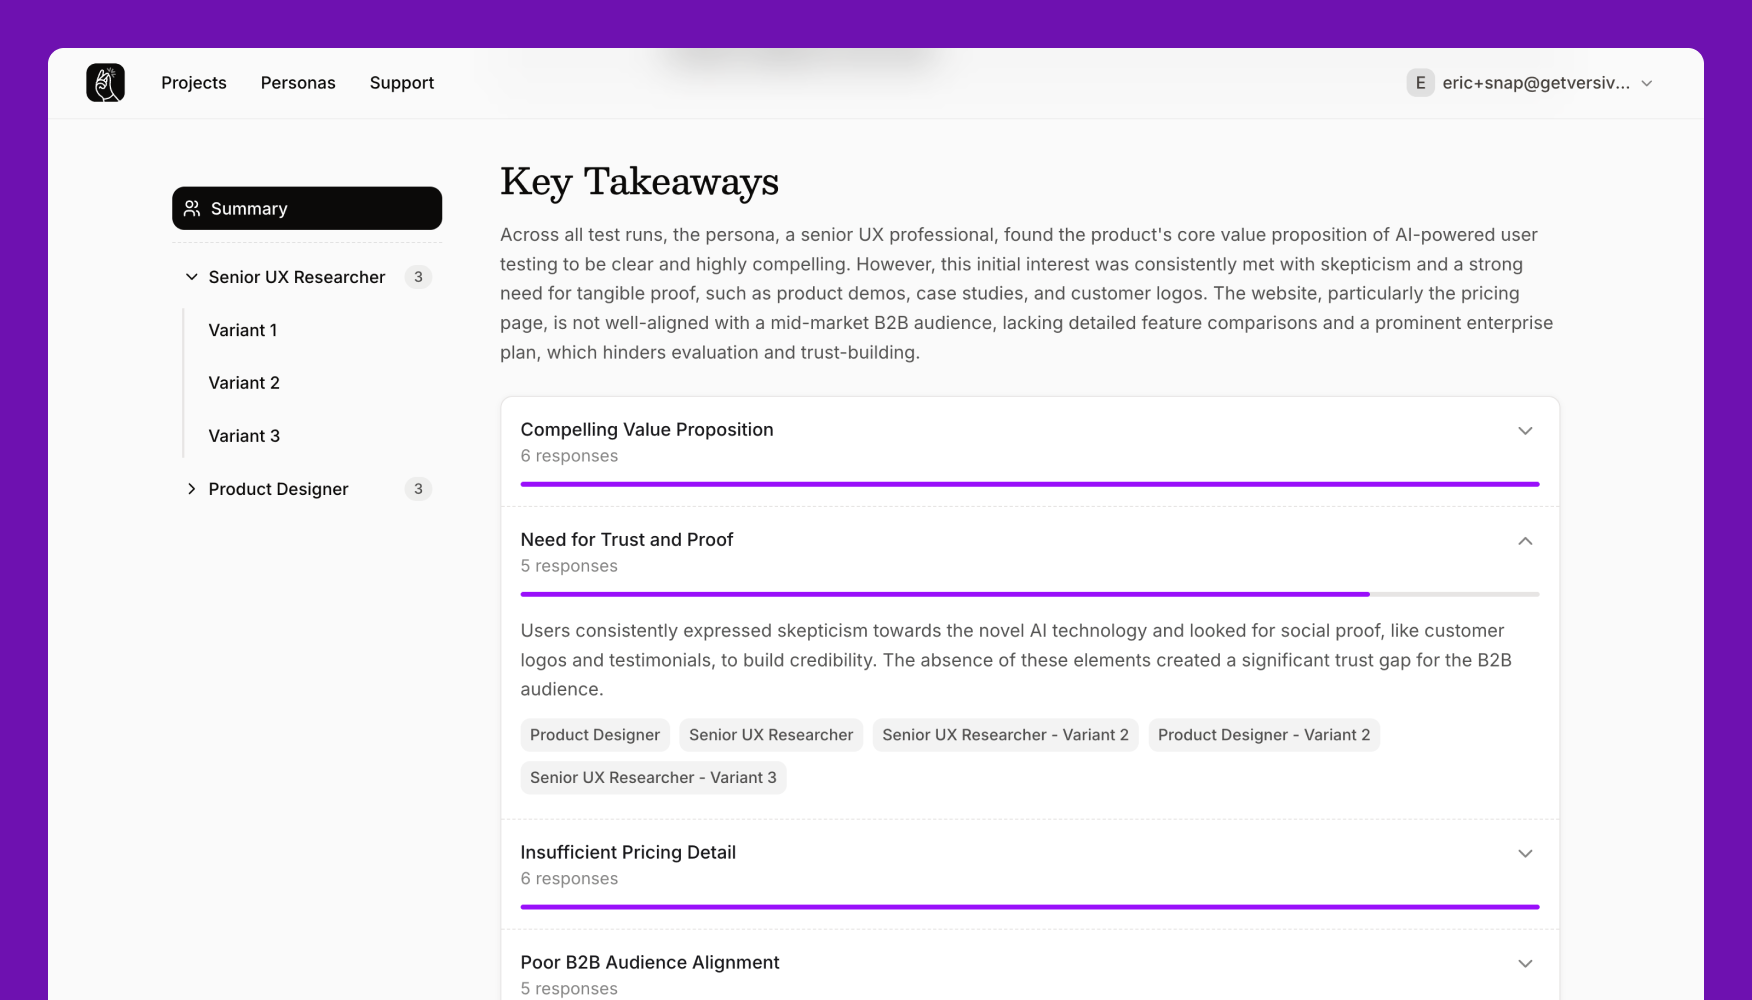
Task: Click the Senior UX Researcher - Variant 3 tag
Action: point(652,777)
